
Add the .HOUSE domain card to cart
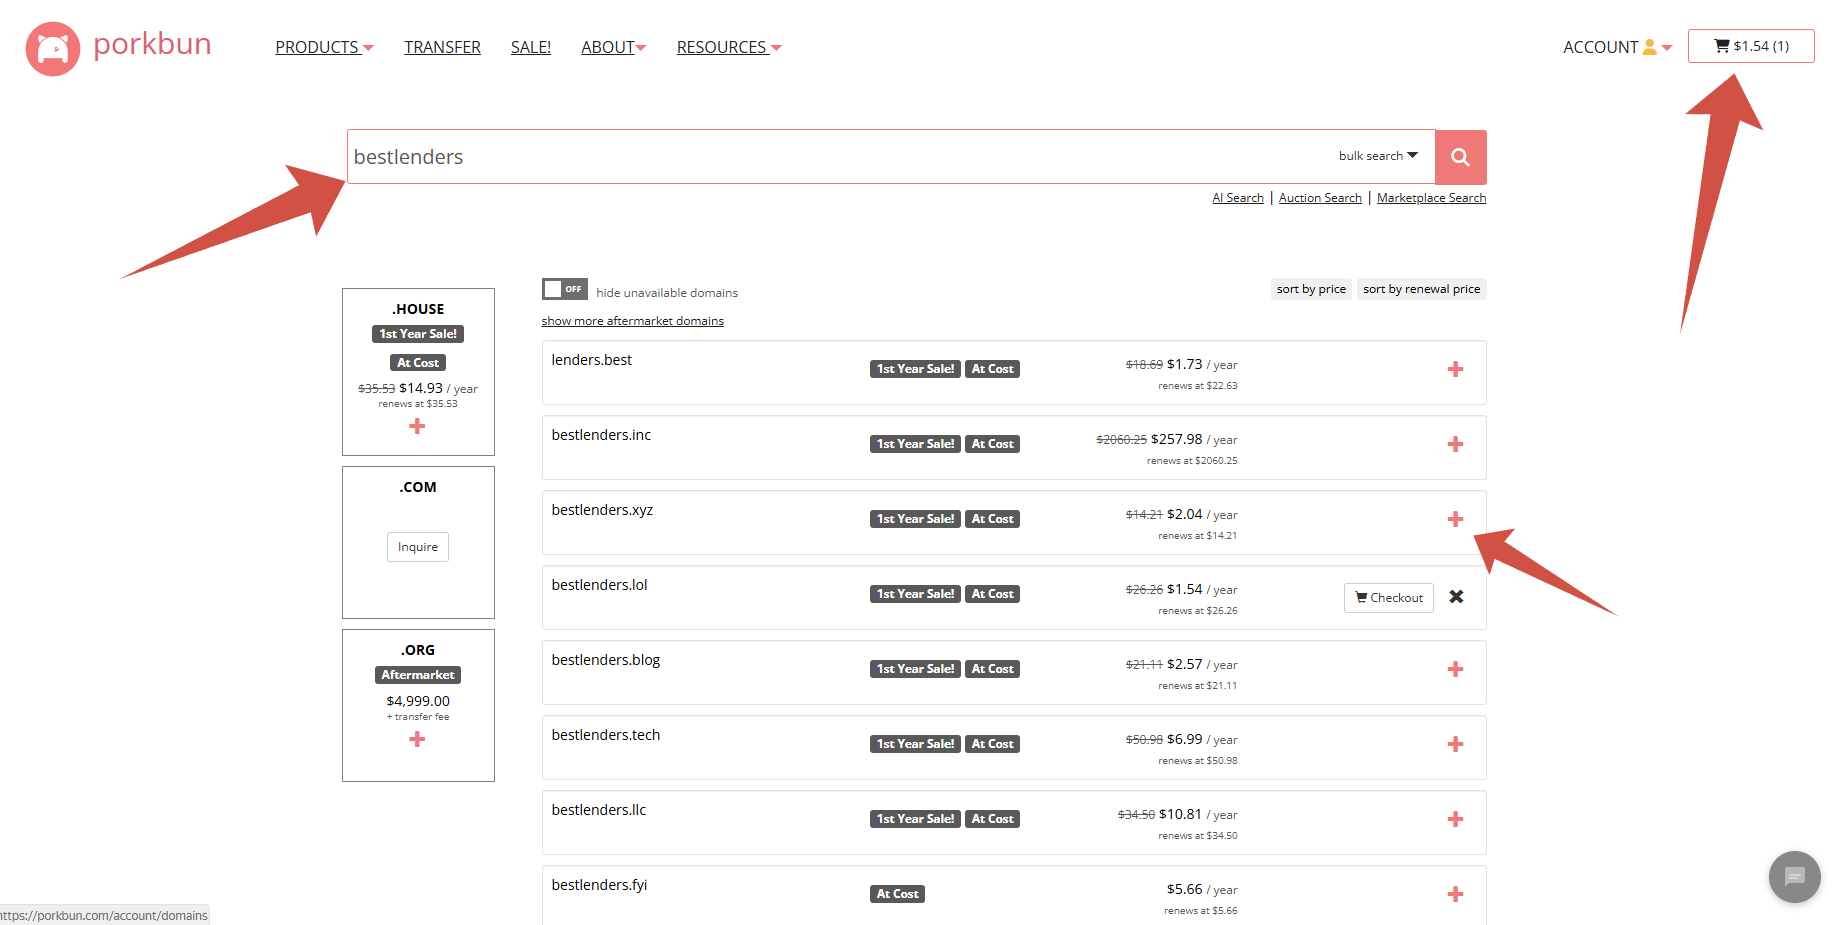click(417, 426)
